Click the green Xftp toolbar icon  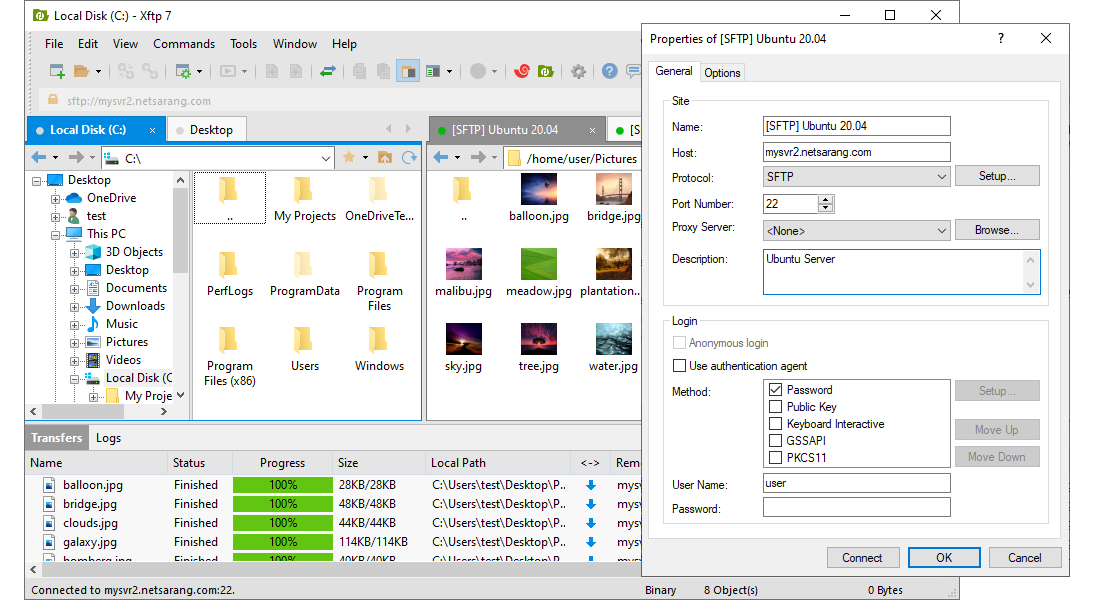[x=546, y=71]
